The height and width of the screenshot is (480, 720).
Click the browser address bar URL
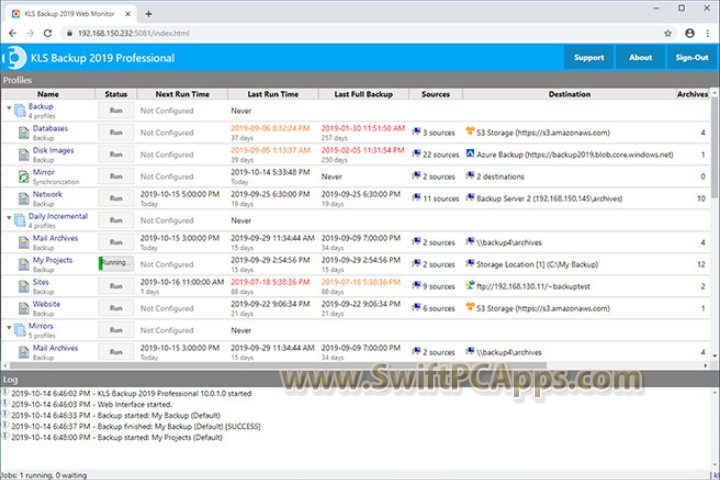pos(133,33)
